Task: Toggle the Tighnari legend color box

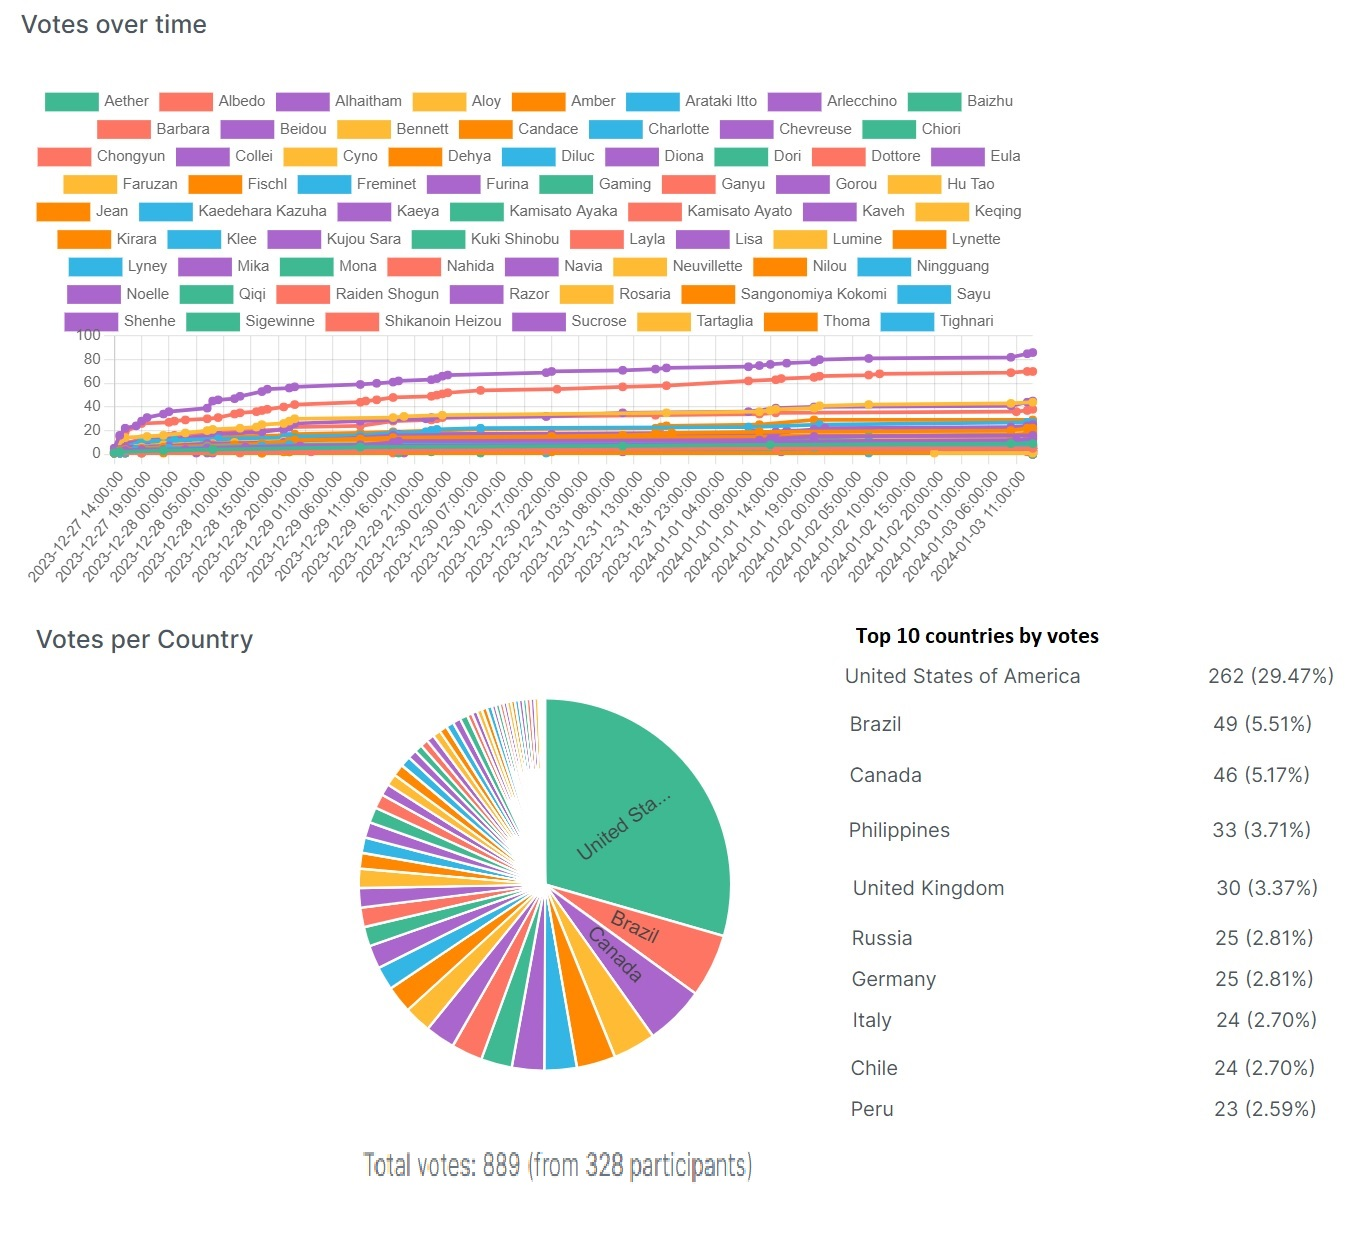Action: point(907,321)
